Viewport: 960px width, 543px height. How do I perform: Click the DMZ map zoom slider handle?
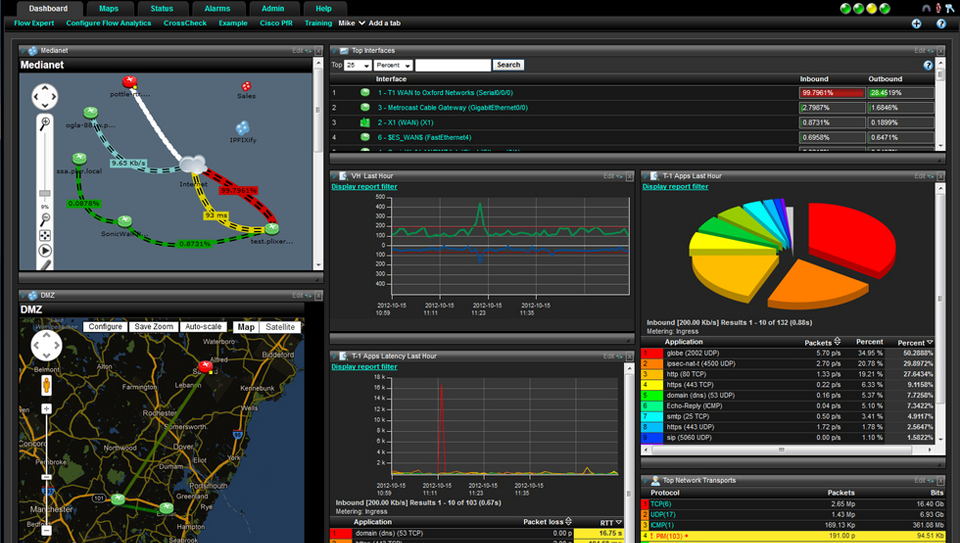pyautogui.click(x=47, y=477)
